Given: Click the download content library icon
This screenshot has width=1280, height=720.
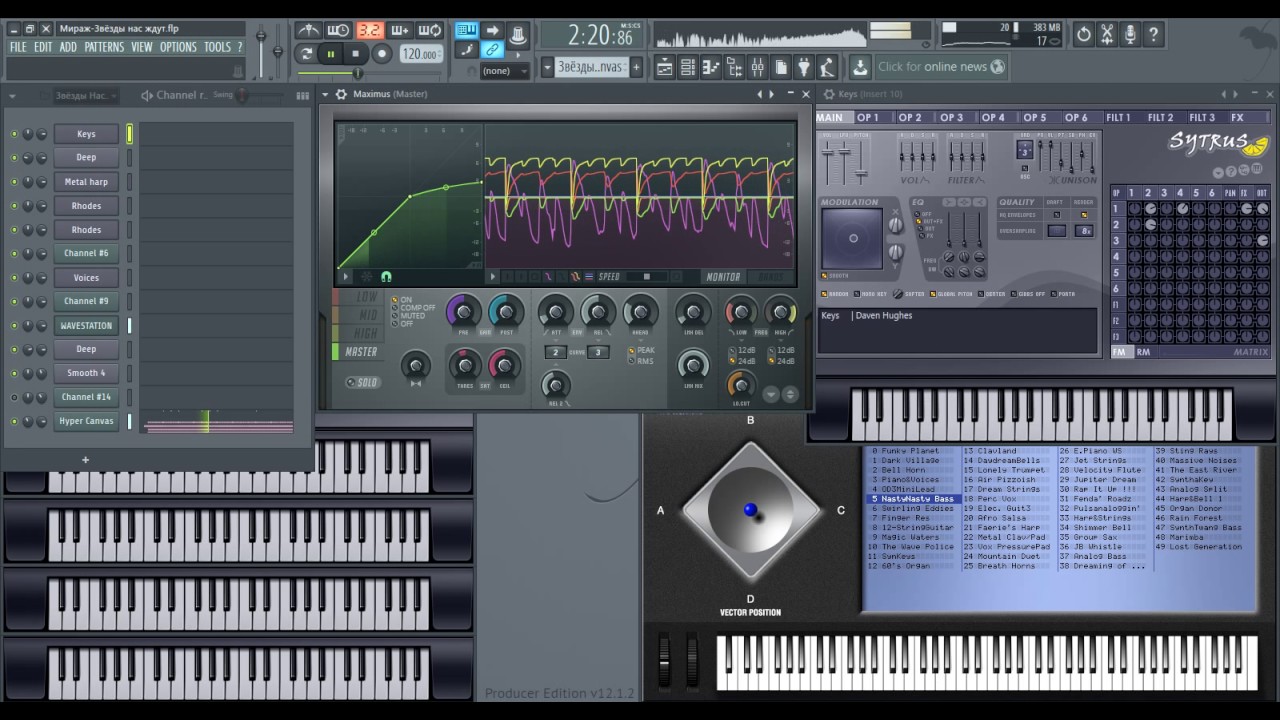Looking at the screenshot, I should pyautogui.click(x=860, y=67).
